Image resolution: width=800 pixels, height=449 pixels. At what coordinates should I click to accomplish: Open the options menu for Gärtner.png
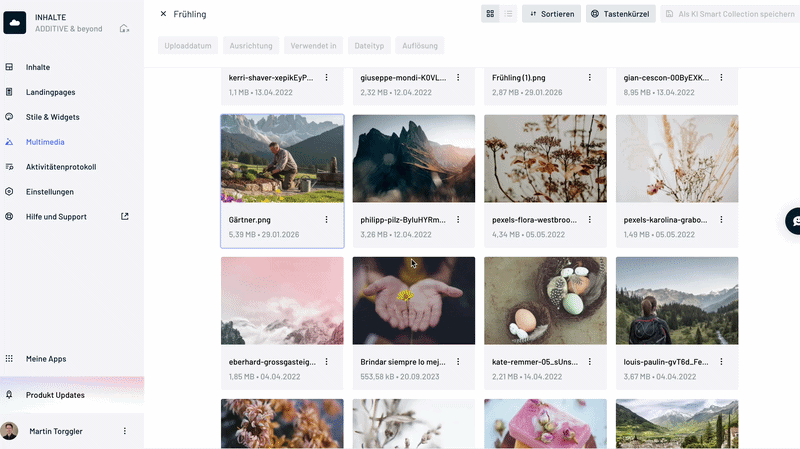[327, 219]
